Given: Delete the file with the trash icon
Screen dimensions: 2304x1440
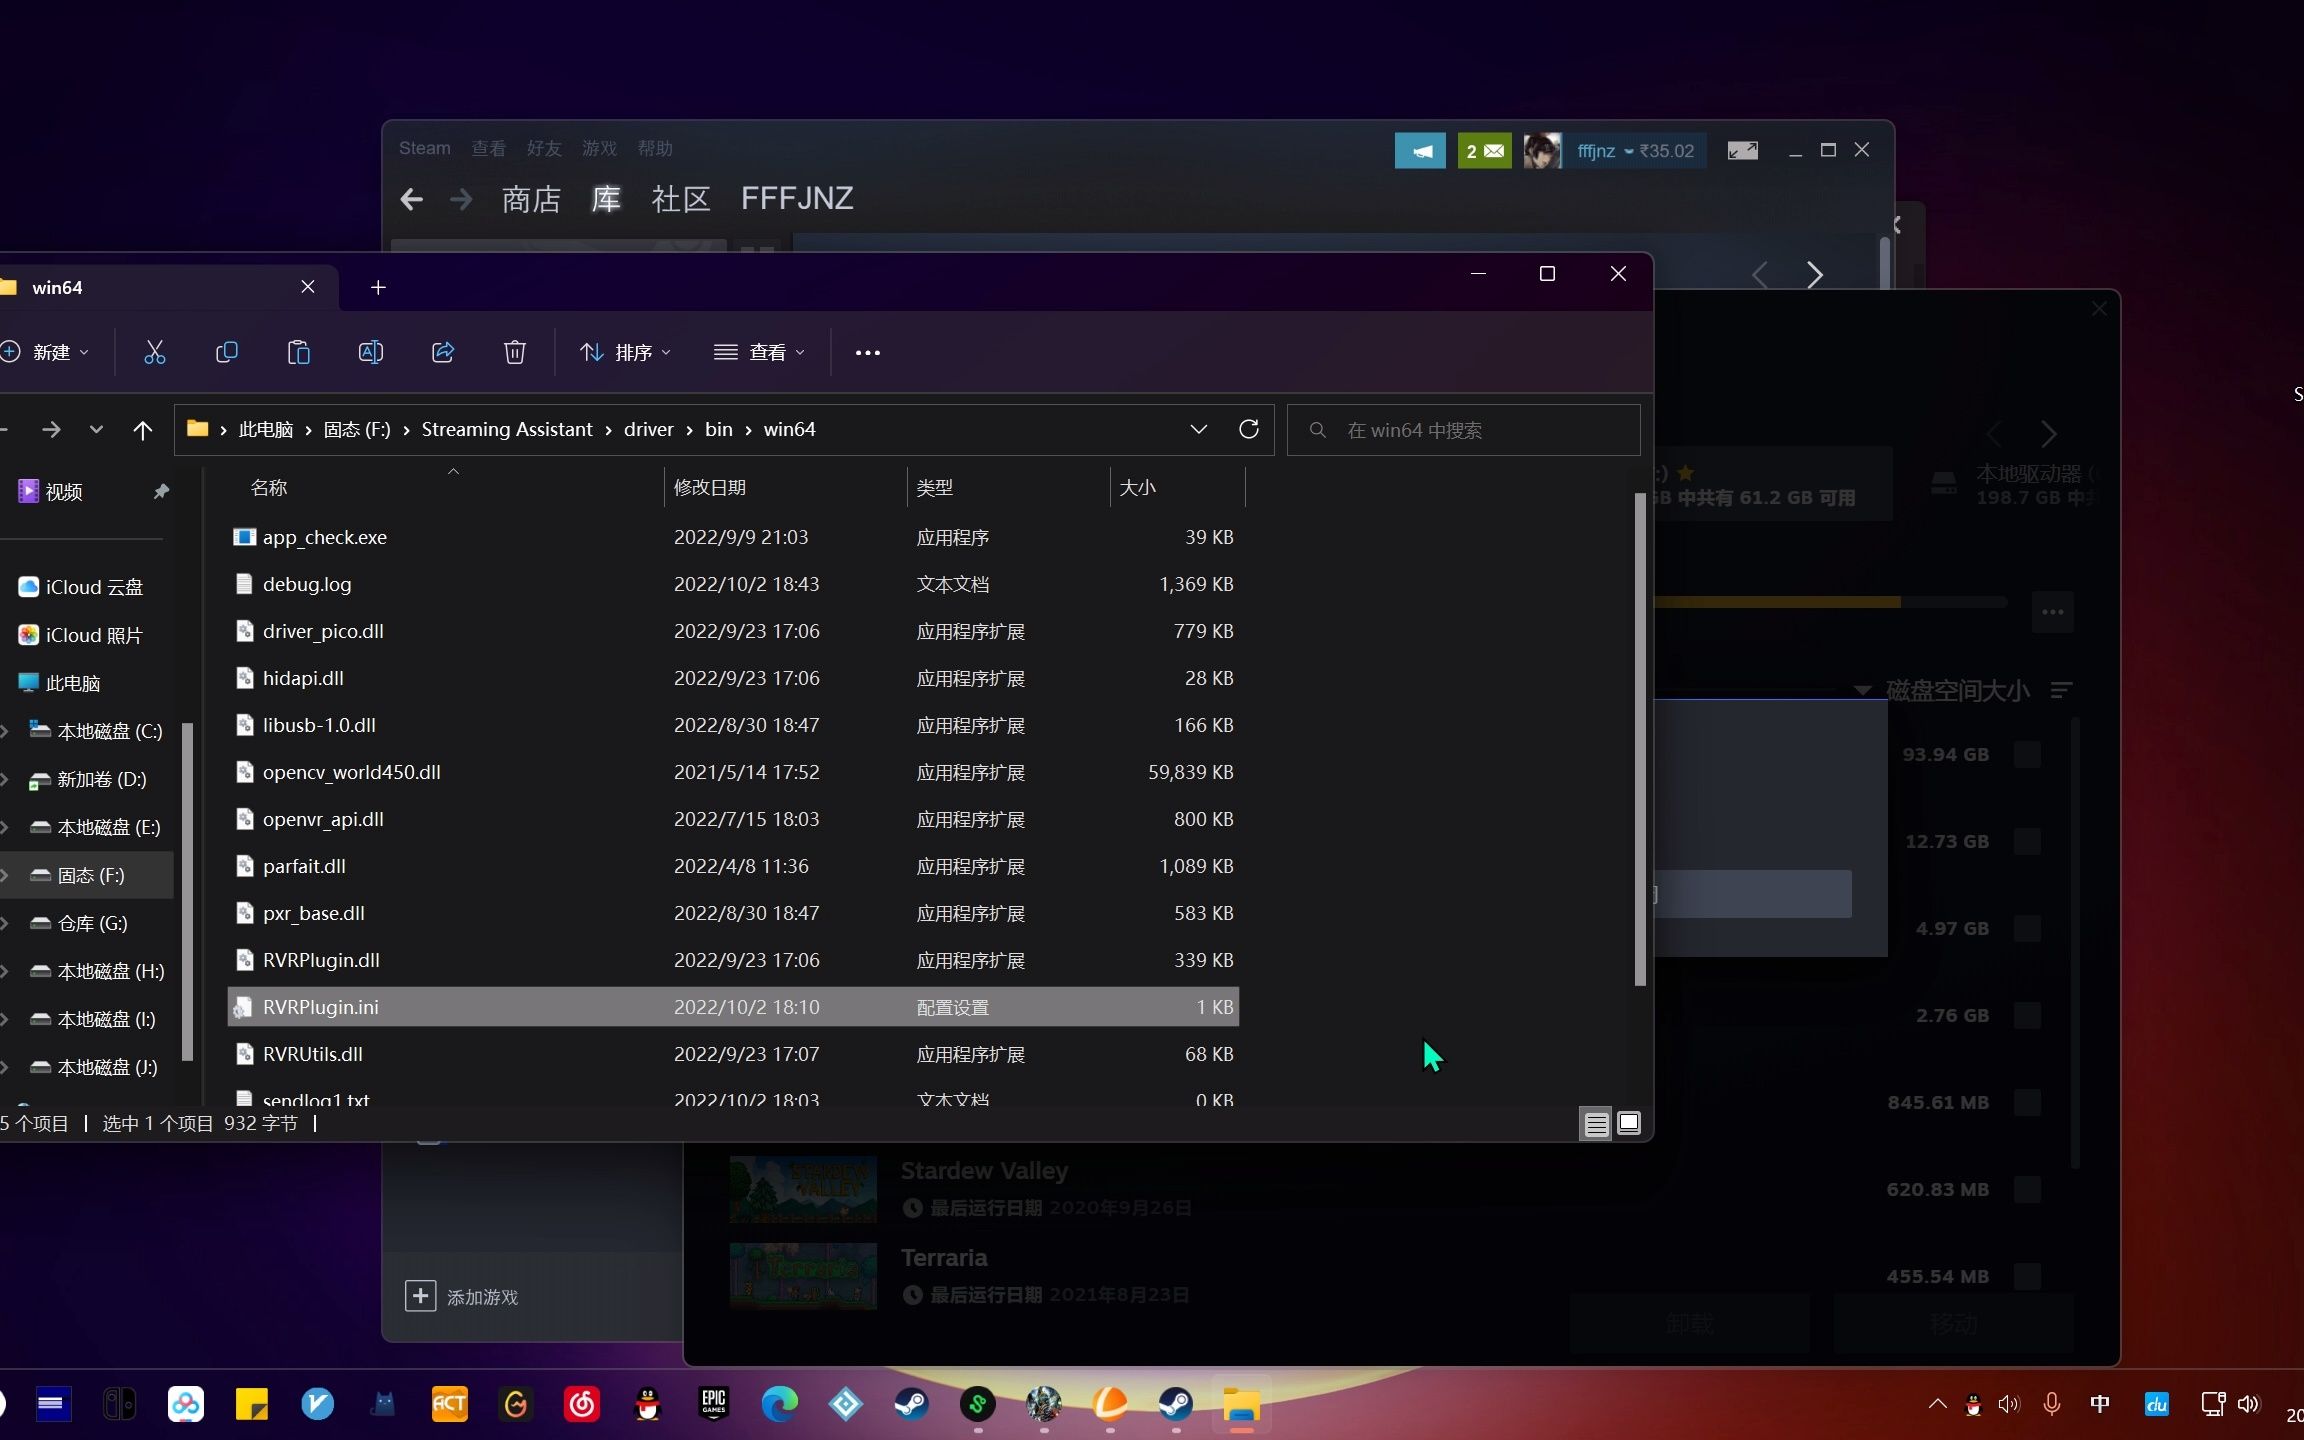Looking at the screenshot, I should click(515, 352).
